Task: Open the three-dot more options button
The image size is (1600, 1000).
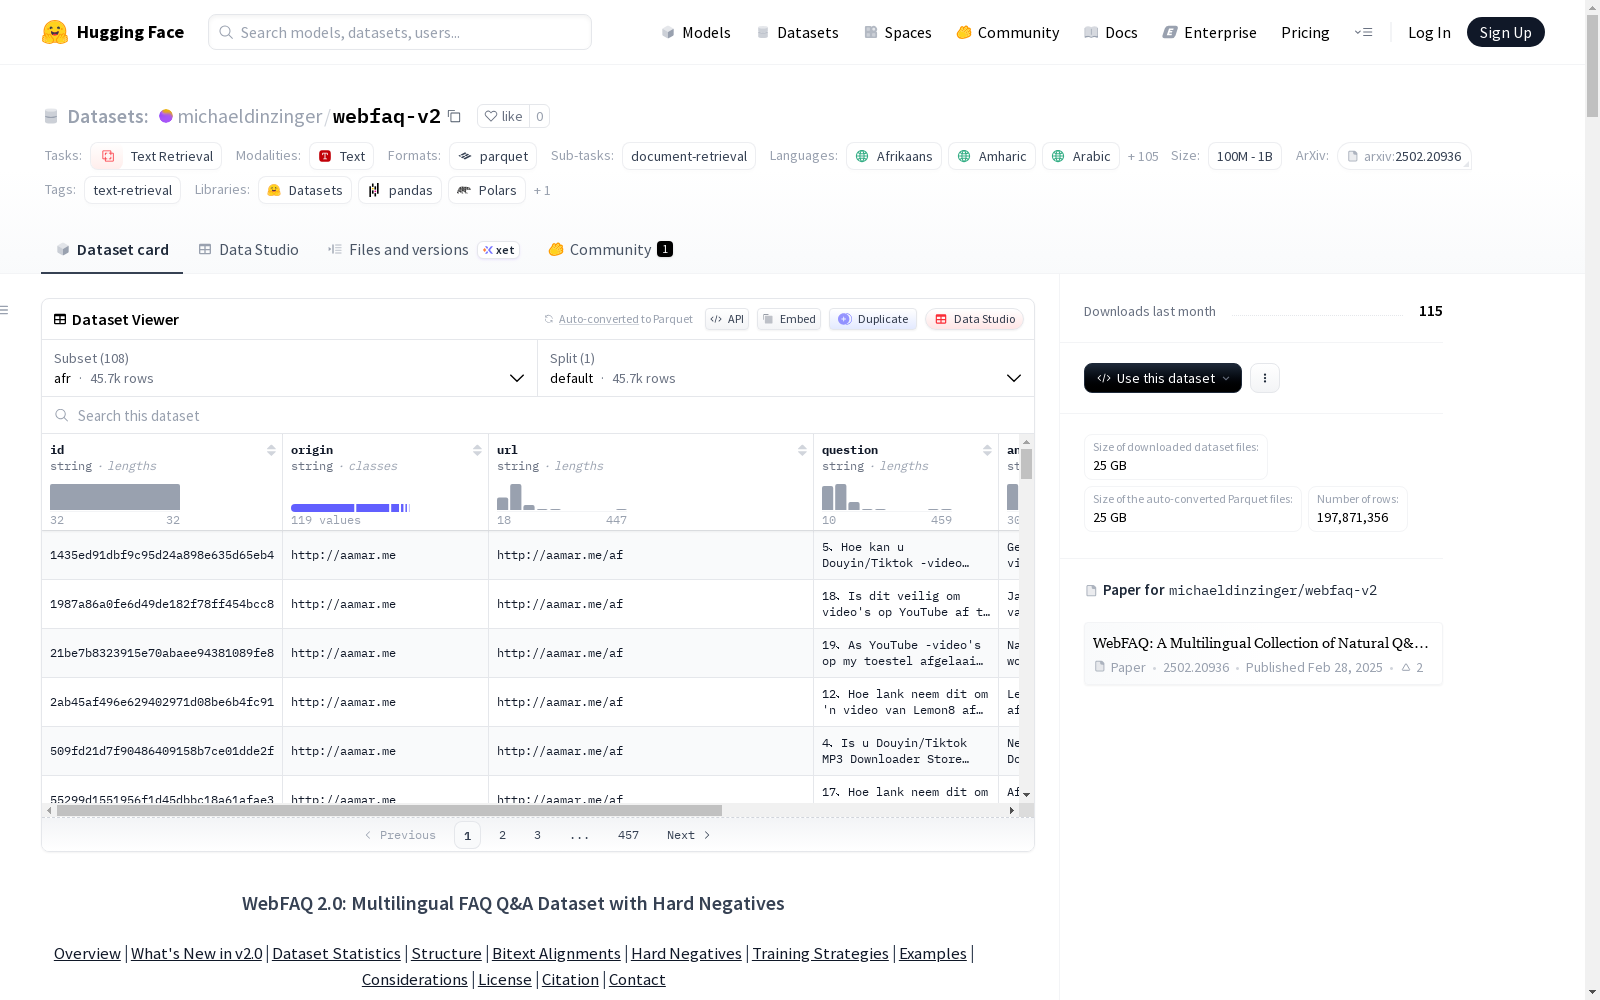Action: tap(1265, 378)
